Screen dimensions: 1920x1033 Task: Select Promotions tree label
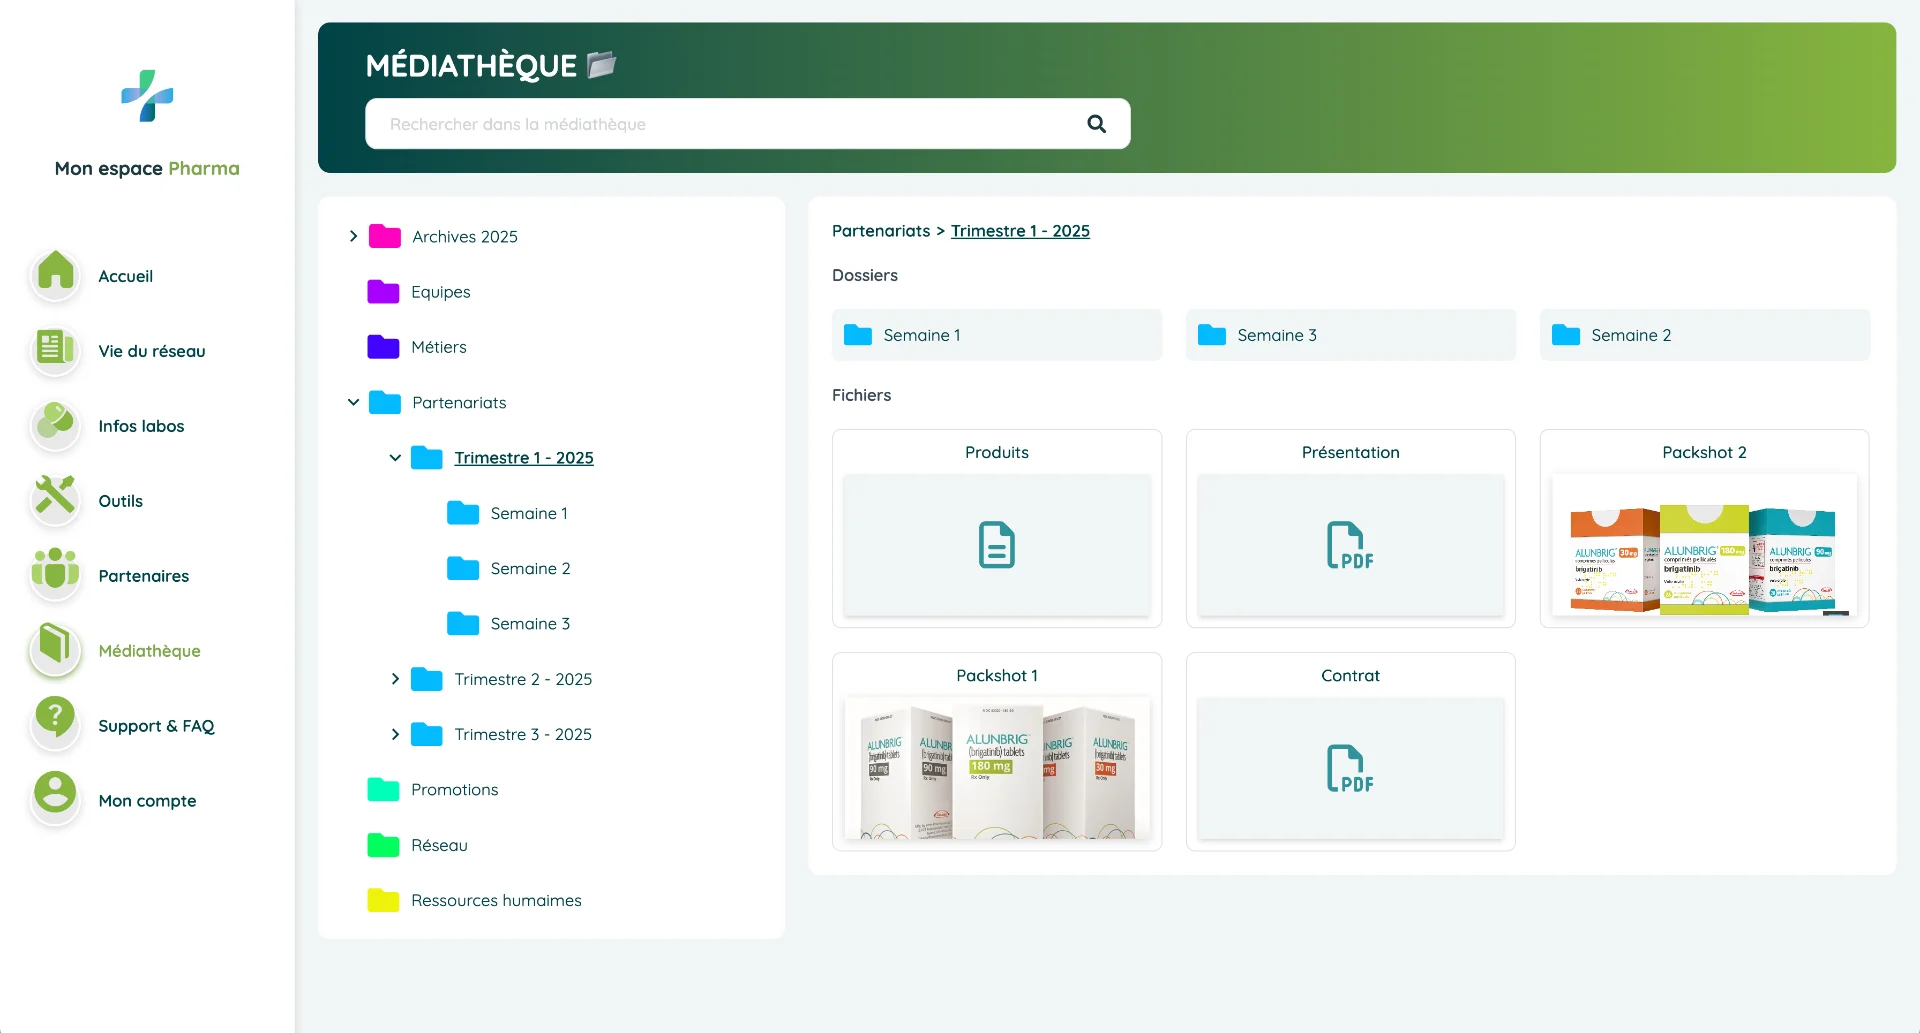[455, 790]
